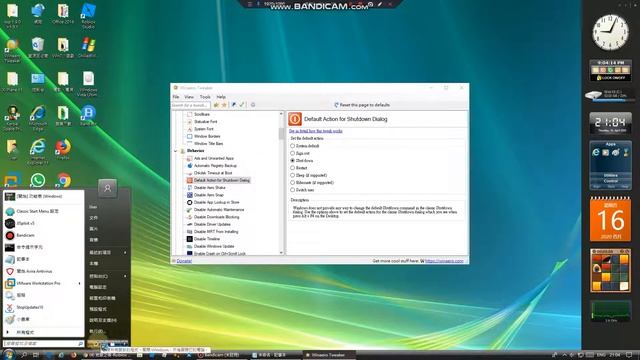640x360 pixels.
Task: Open the Windows Vista logo file icon
Action: pos(88,84)
